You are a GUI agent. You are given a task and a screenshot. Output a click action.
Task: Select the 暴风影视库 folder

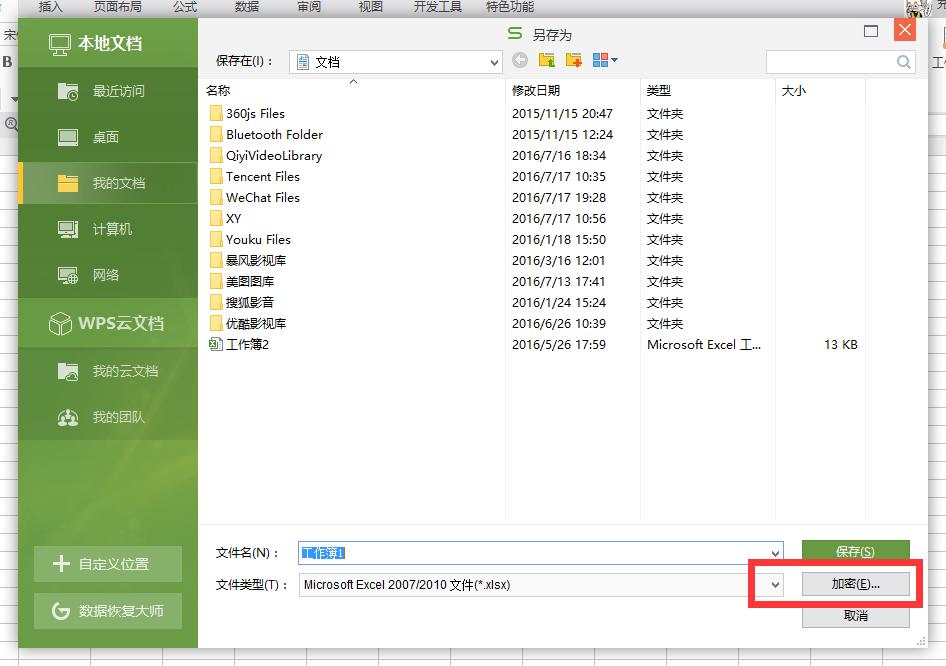tap(248, 261)
